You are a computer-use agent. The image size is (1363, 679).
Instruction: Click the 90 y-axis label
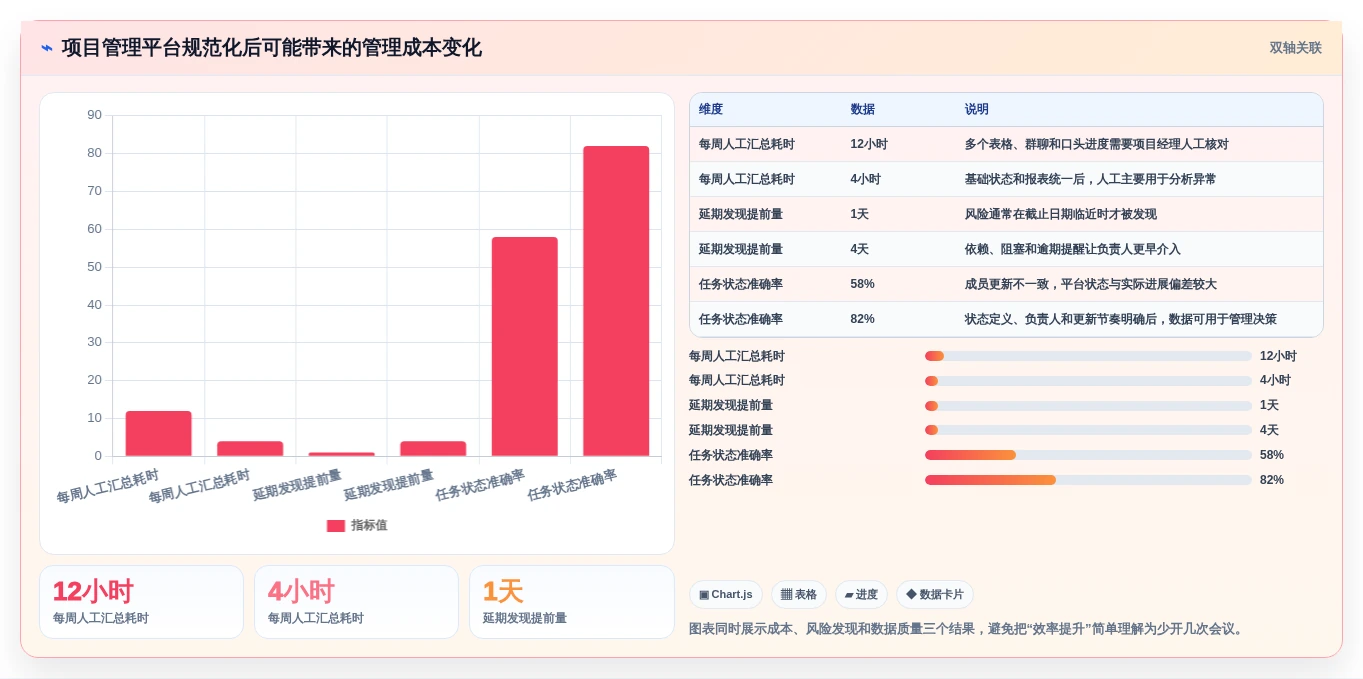[x=94, y=115]
